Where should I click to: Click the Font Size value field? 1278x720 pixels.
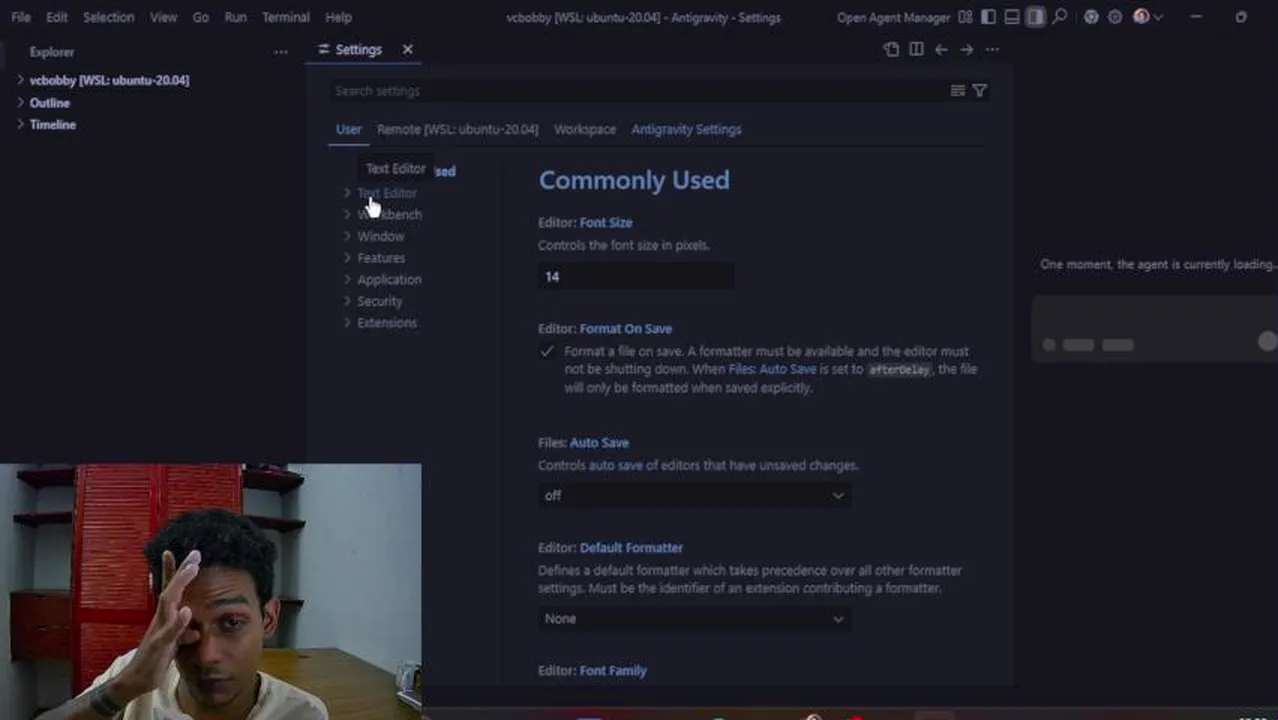click(x=636, y=277)
